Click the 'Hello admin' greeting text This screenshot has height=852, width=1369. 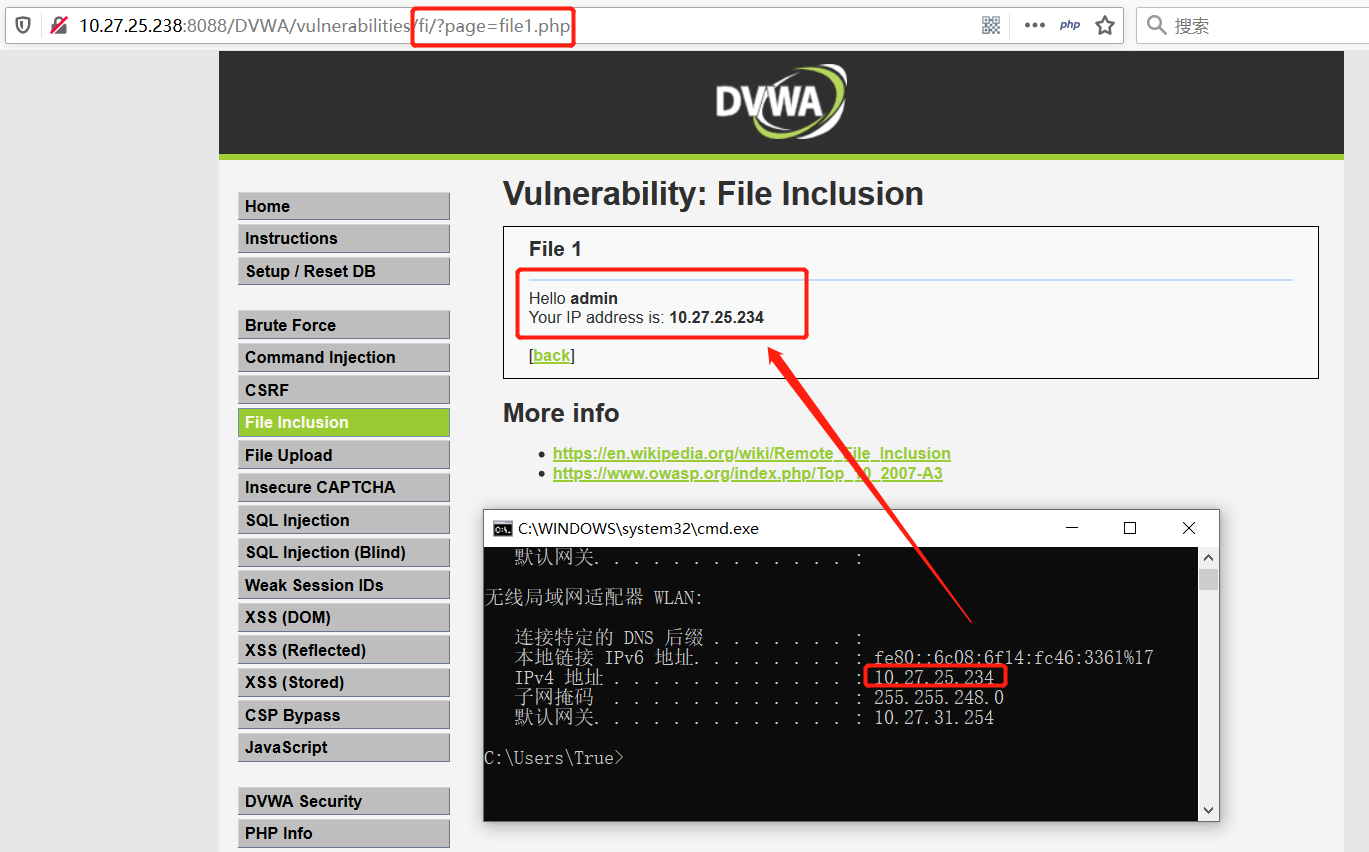tap(573, 298)
